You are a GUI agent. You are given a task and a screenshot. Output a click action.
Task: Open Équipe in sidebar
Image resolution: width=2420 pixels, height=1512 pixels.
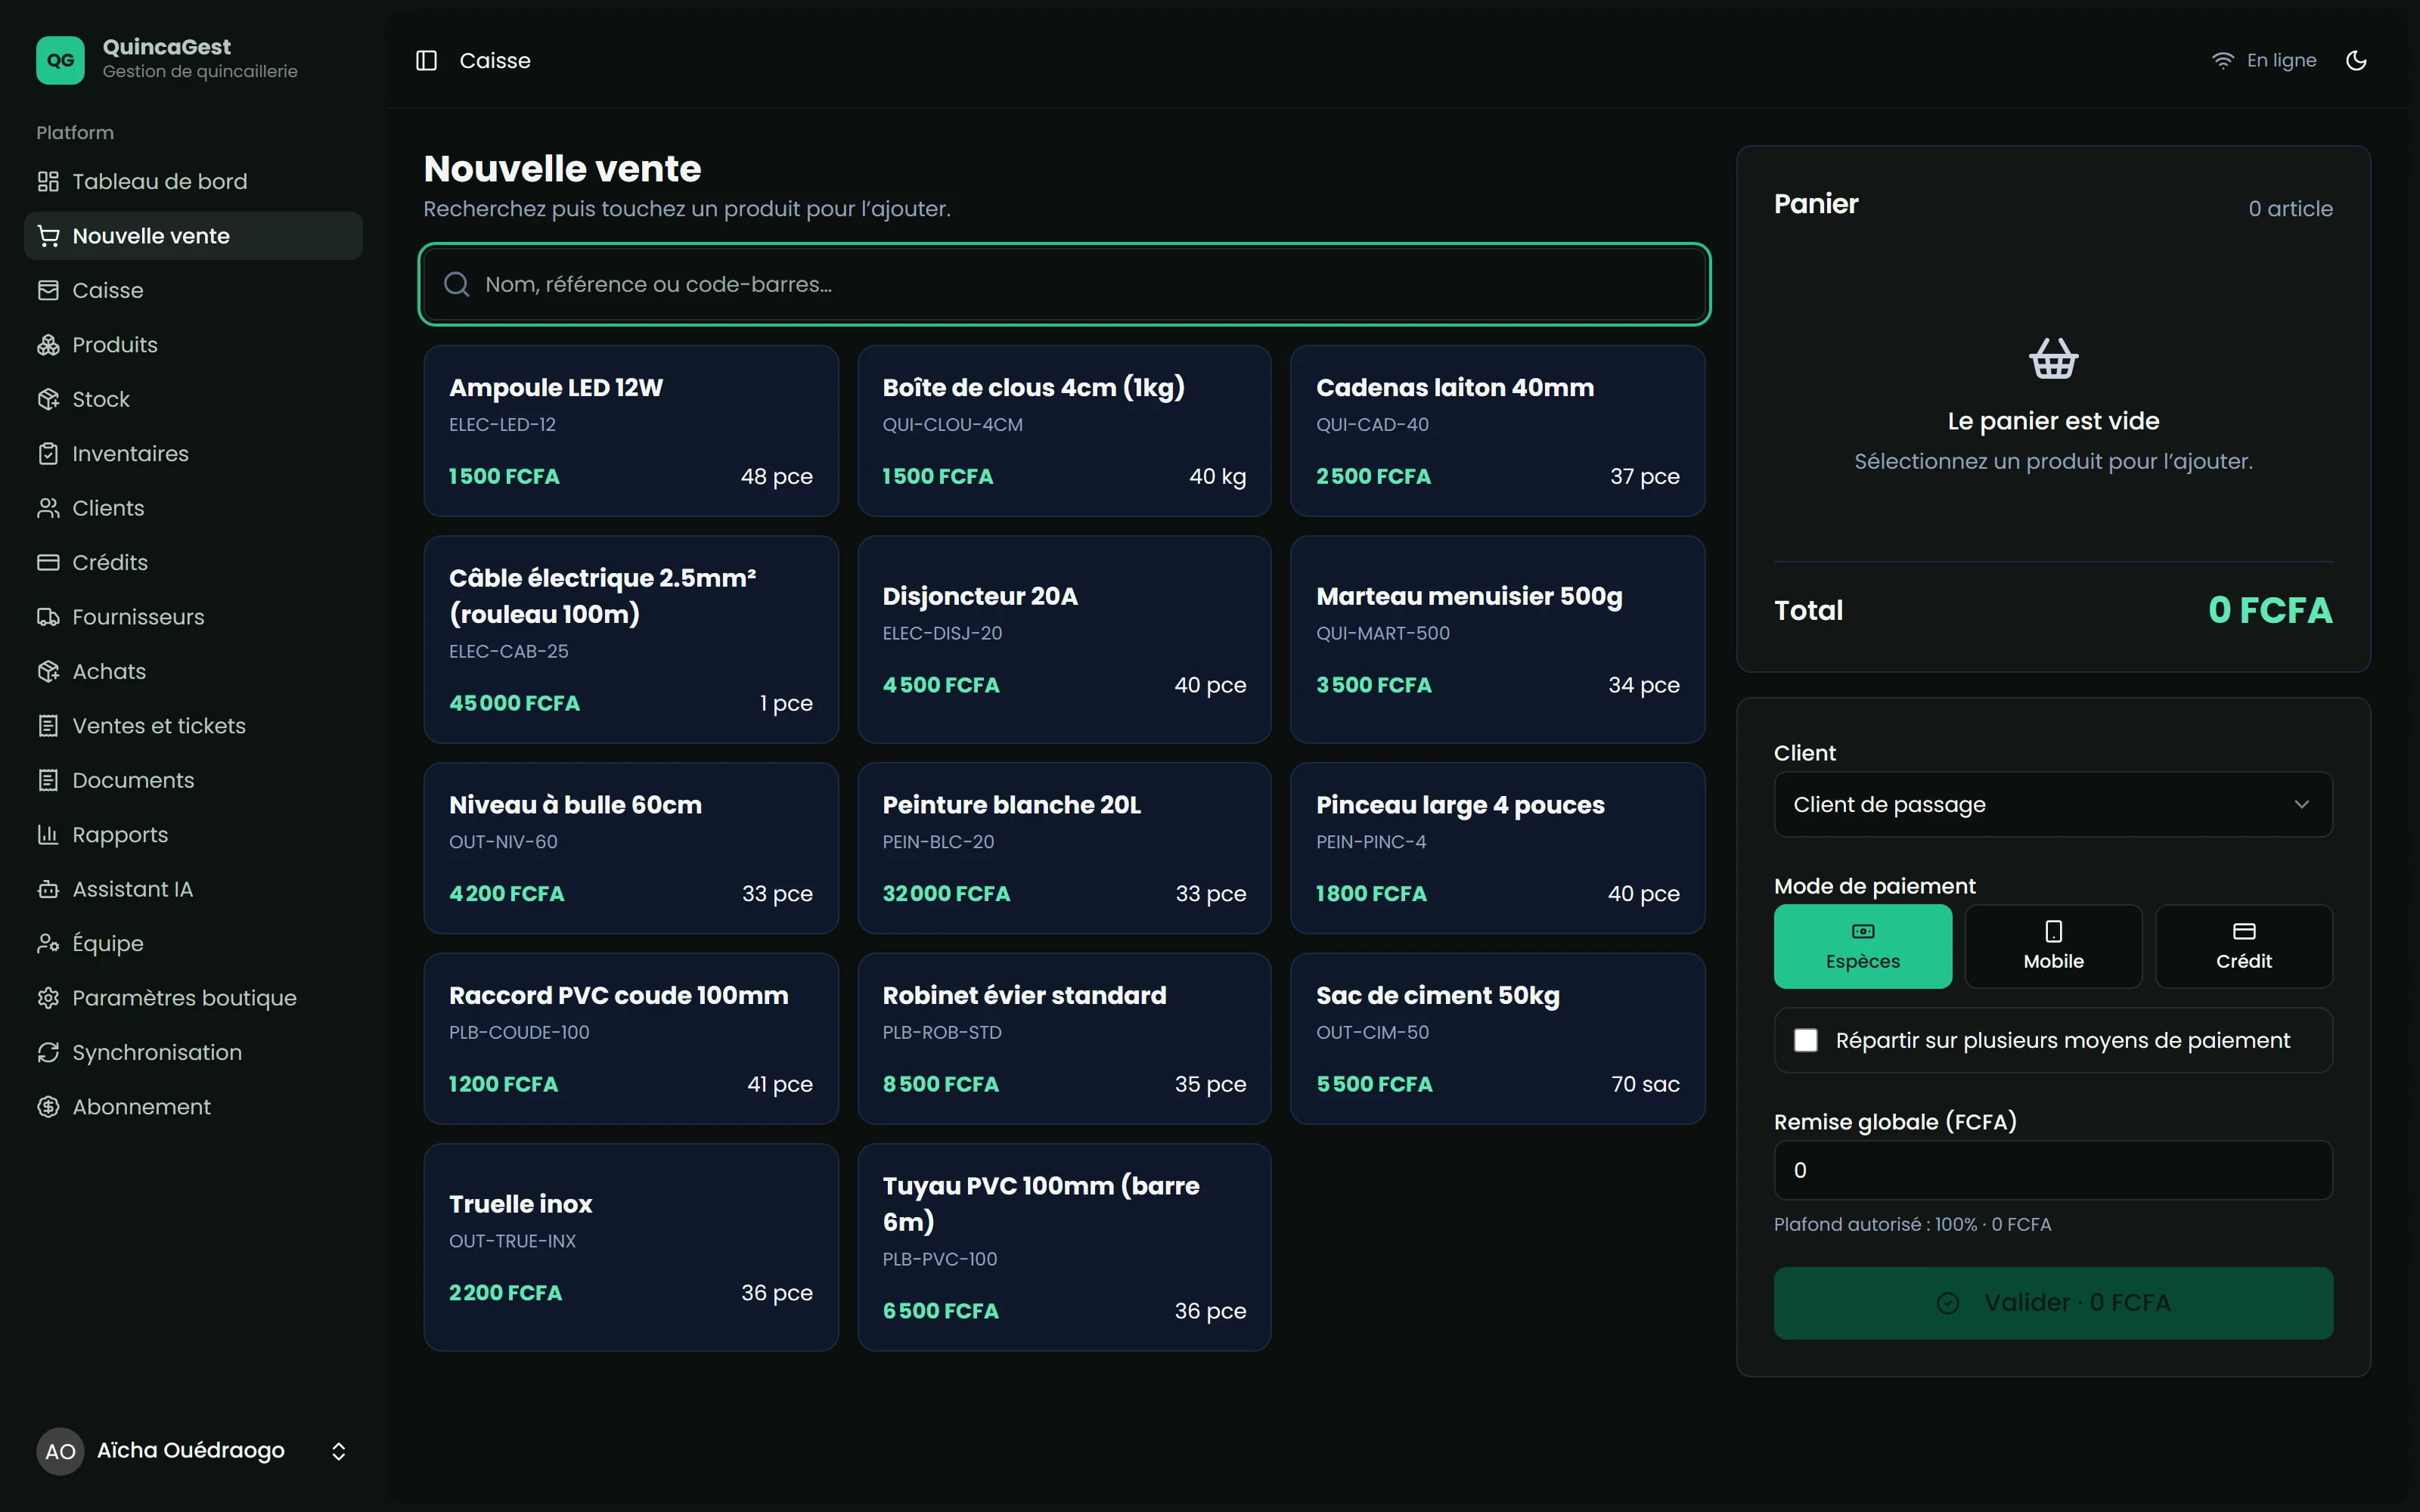(193, 944)
